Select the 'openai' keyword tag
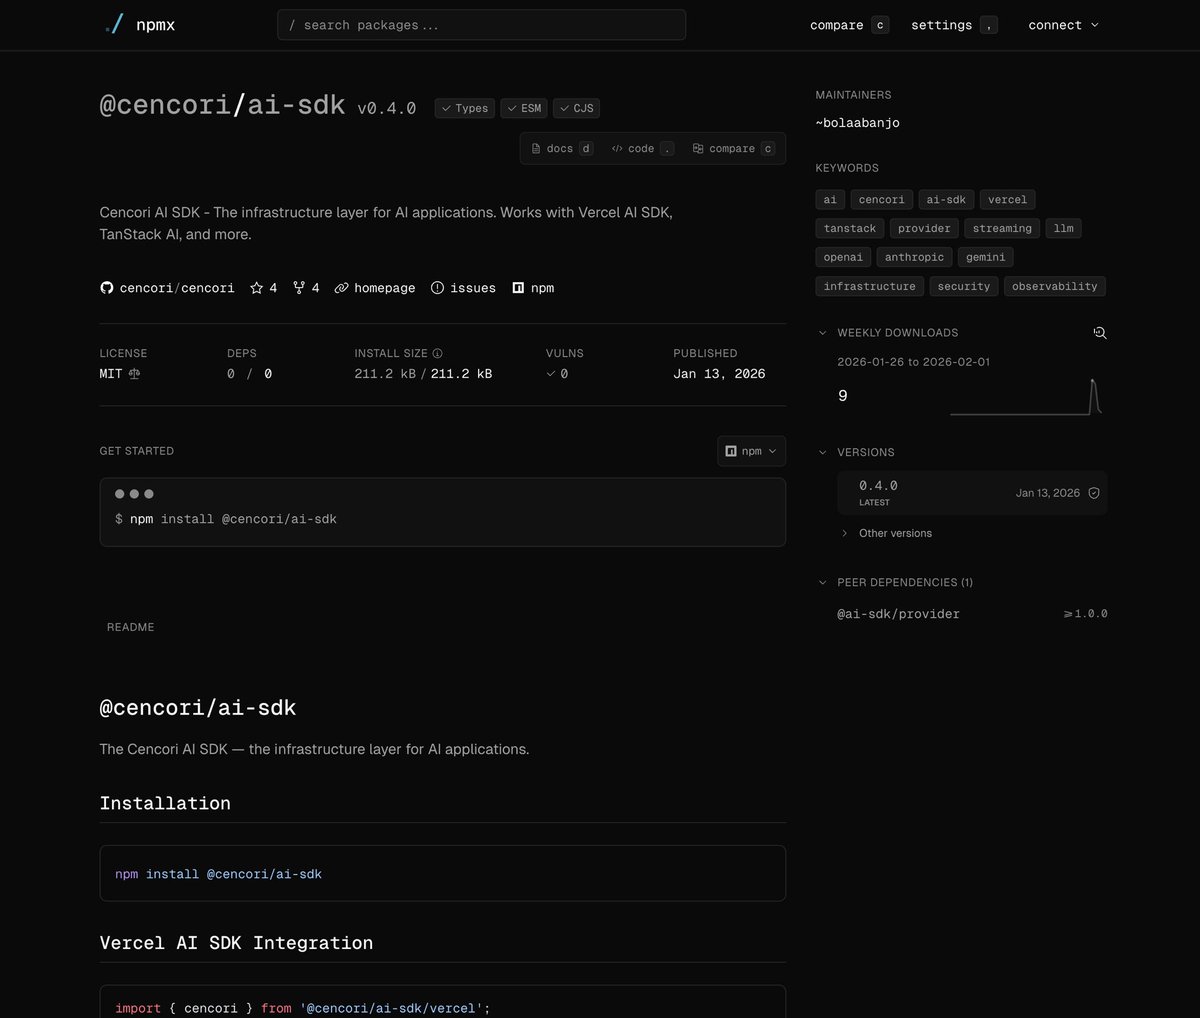The height and width of the screenshot is (1018, 1200). tap(843, 258)
